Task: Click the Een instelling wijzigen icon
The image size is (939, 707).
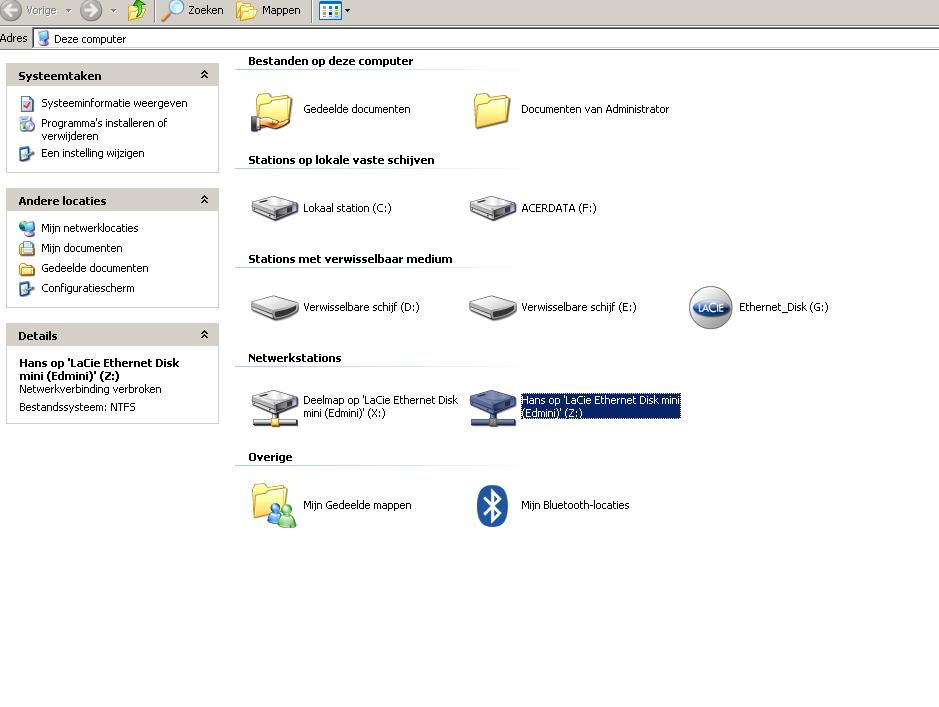Action: pyautogui.click(x=26, y=154)
